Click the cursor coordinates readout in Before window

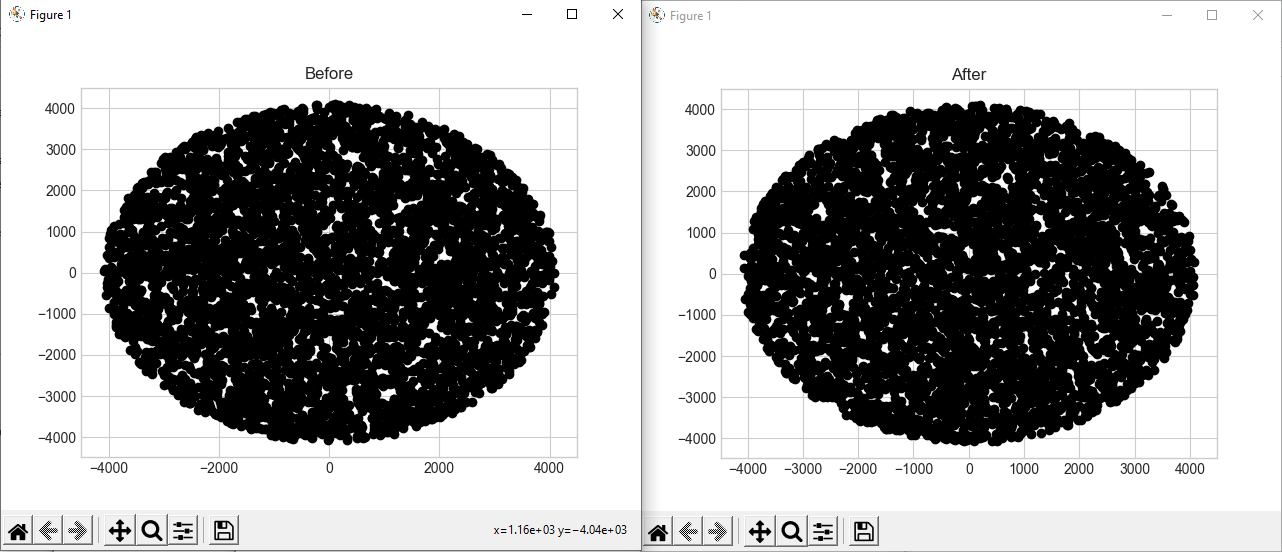click(x=560, y=530)
